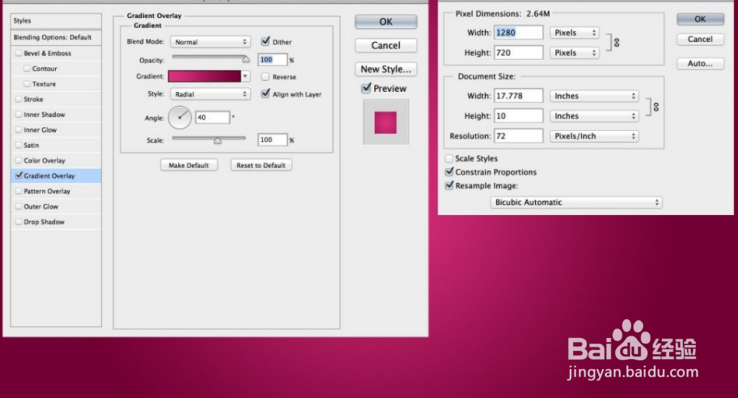Click the pink gradient swatch

click(205, 76)
